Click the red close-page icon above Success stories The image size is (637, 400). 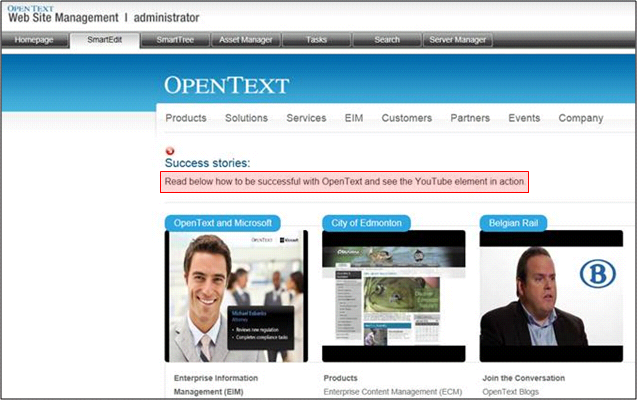(170, 151)
